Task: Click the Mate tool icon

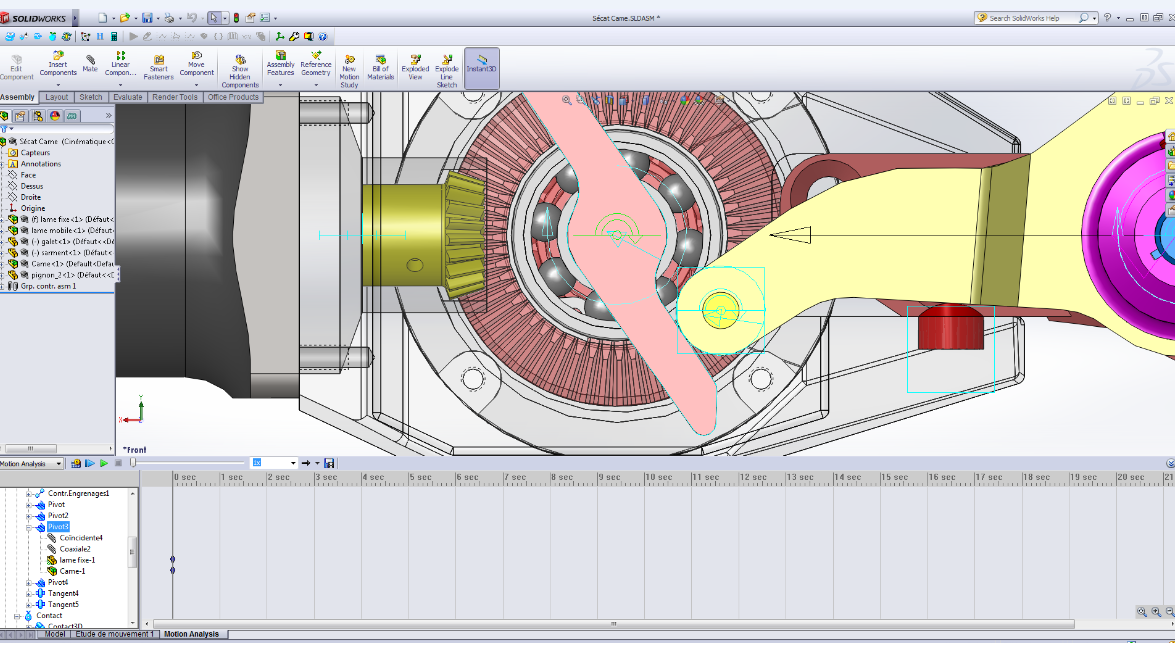Action: [90, 62]
